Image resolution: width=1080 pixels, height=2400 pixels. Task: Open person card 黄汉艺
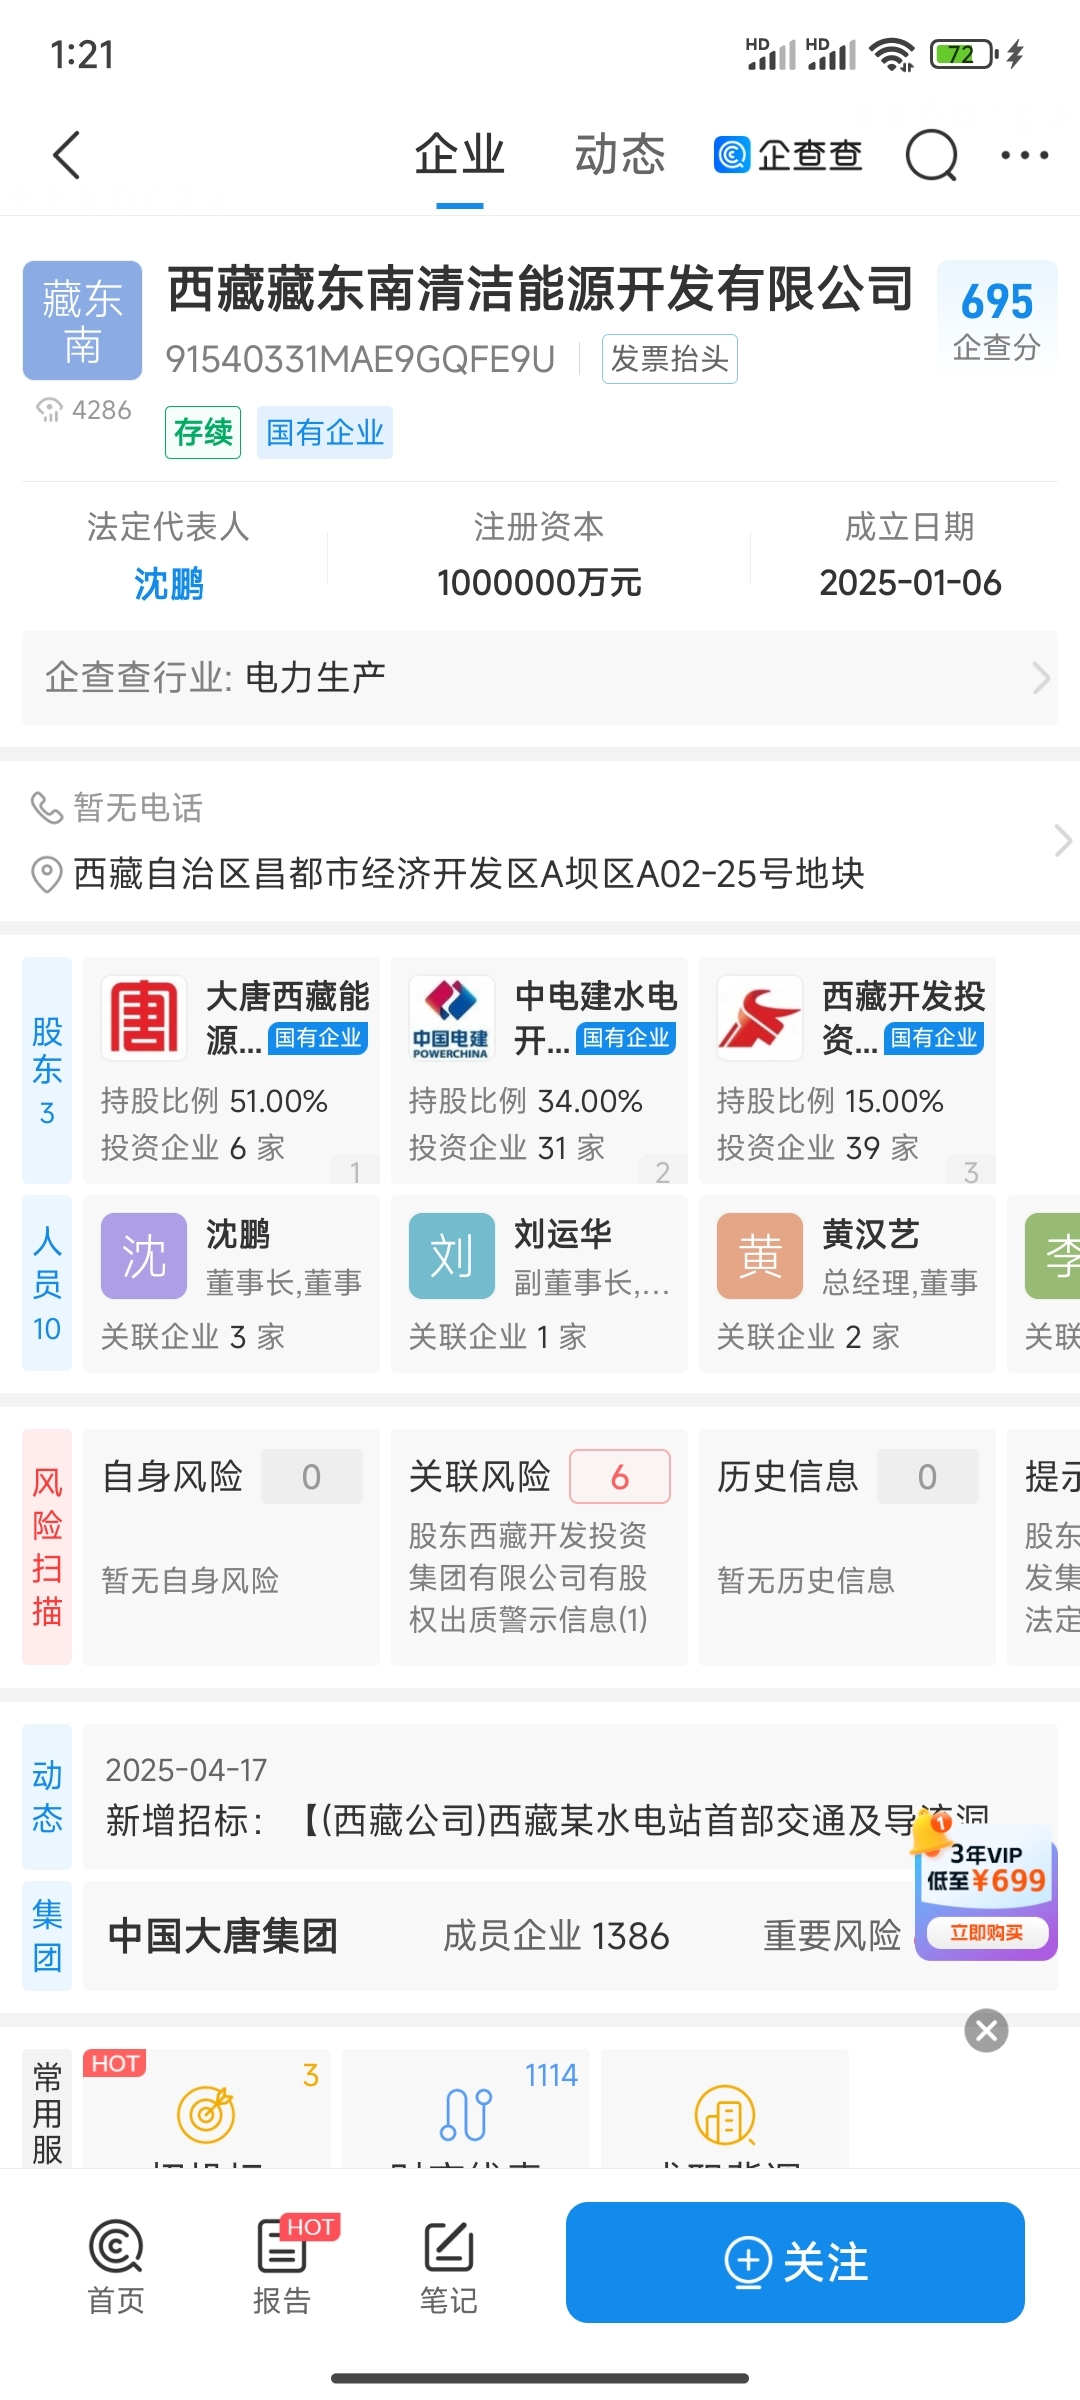coord(847,1283)
